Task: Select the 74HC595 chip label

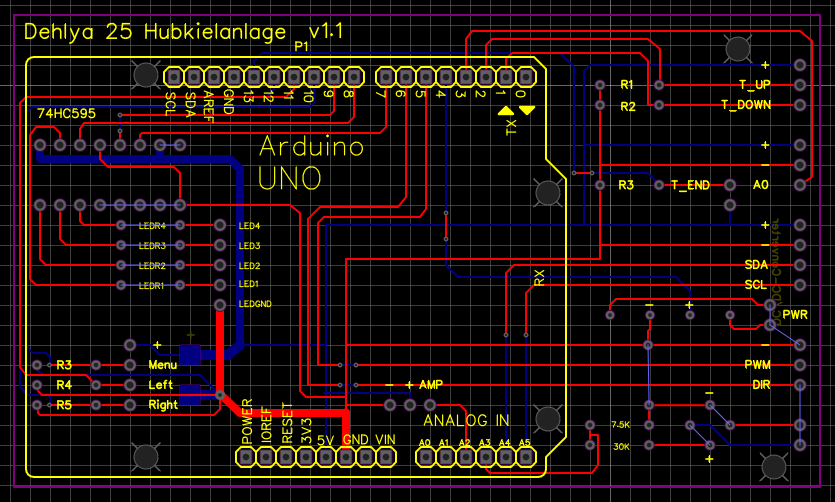Action: (x=66, y=114)
